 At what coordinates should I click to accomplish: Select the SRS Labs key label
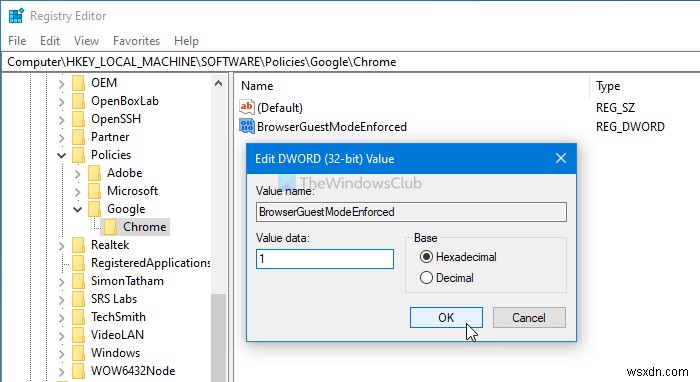click(114, 299)
